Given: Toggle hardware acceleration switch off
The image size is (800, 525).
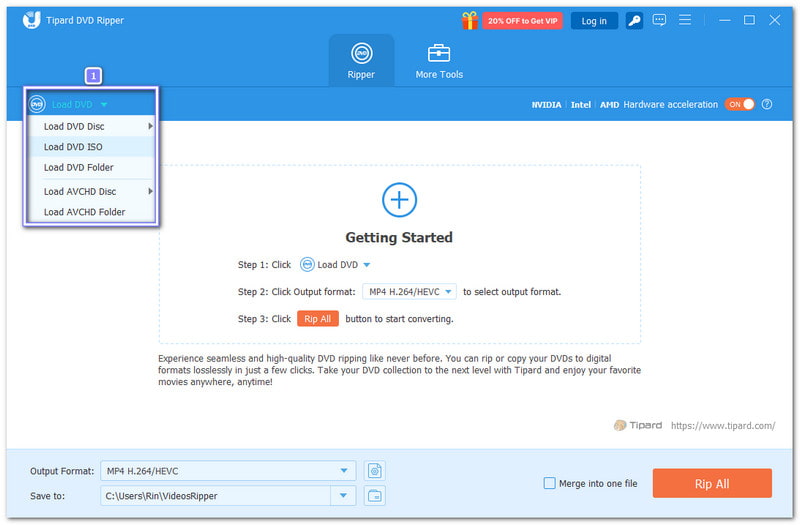Looking at the screenshot, I should pyautogui.click(x=739, y=104).
